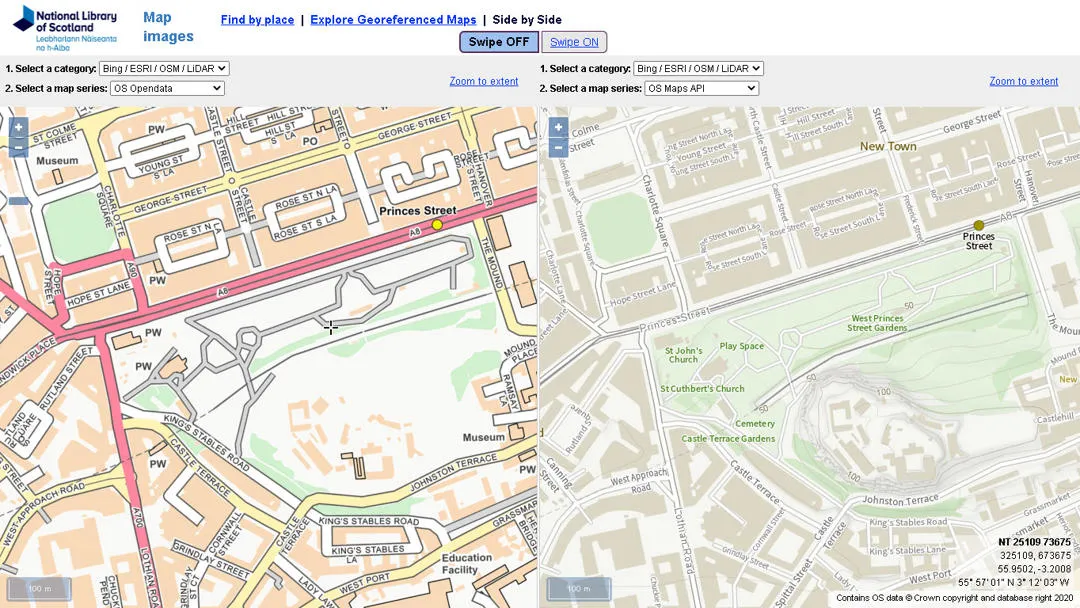Click Zoom to extent for the right map
Image resolution: width=1080 pixels, height=608 pixels.
point(1024,81)
